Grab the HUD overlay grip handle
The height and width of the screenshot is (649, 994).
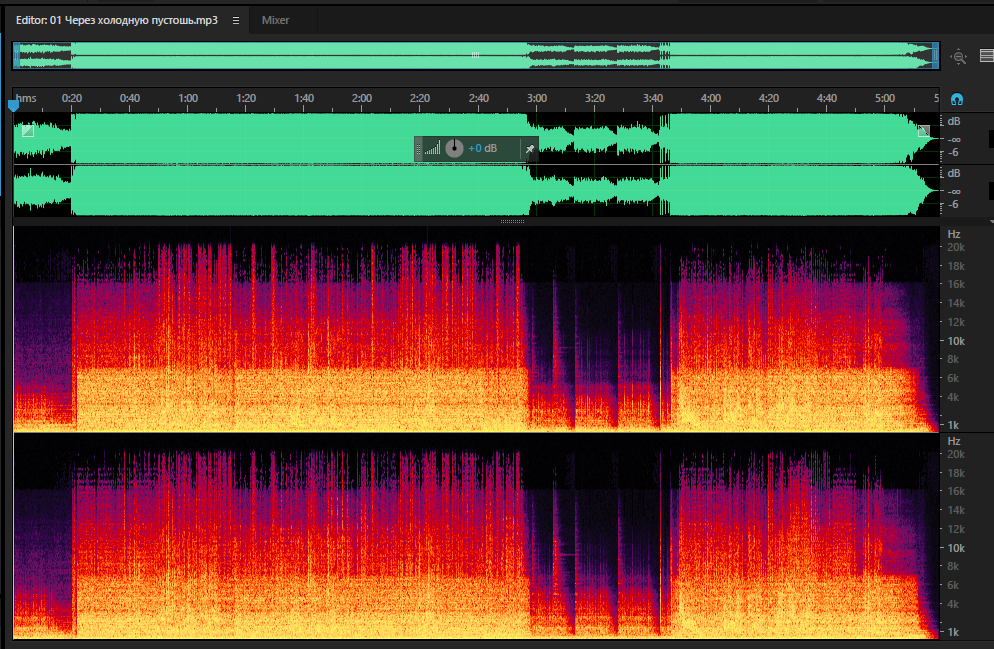pos(418,149)
